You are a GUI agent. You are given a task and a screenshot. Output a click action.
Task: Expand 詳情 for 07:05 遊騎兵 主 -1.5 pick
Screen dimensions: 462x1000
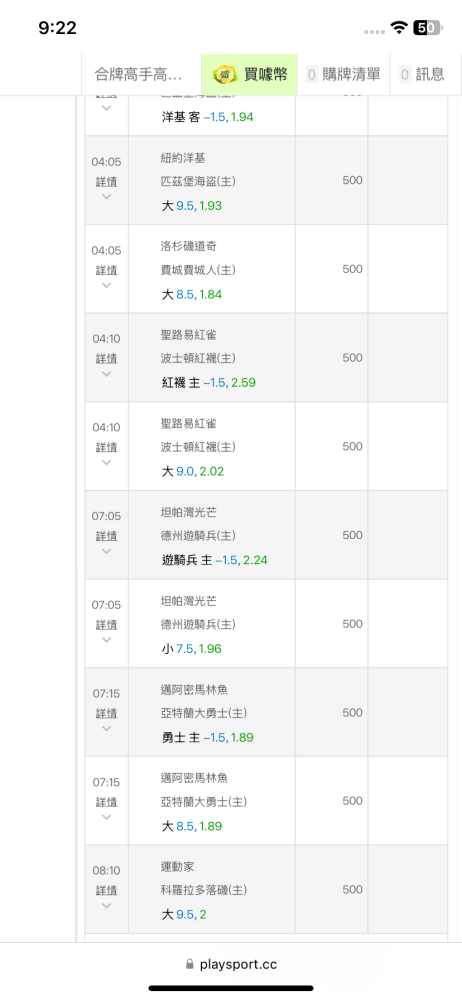point(107,536)
